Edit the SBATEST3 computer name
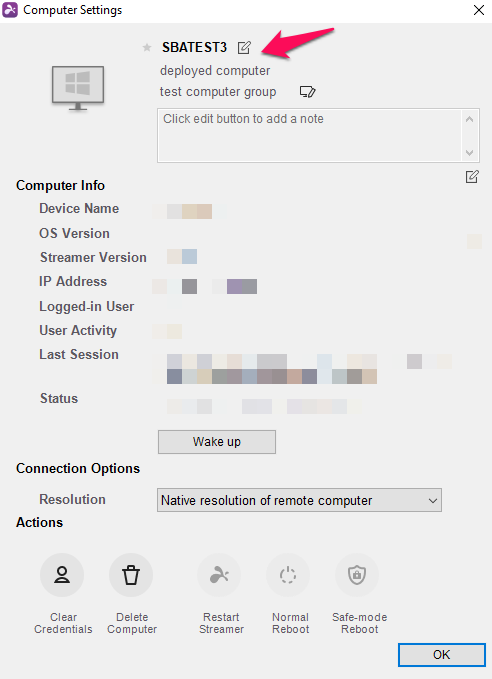 point(244,47)
